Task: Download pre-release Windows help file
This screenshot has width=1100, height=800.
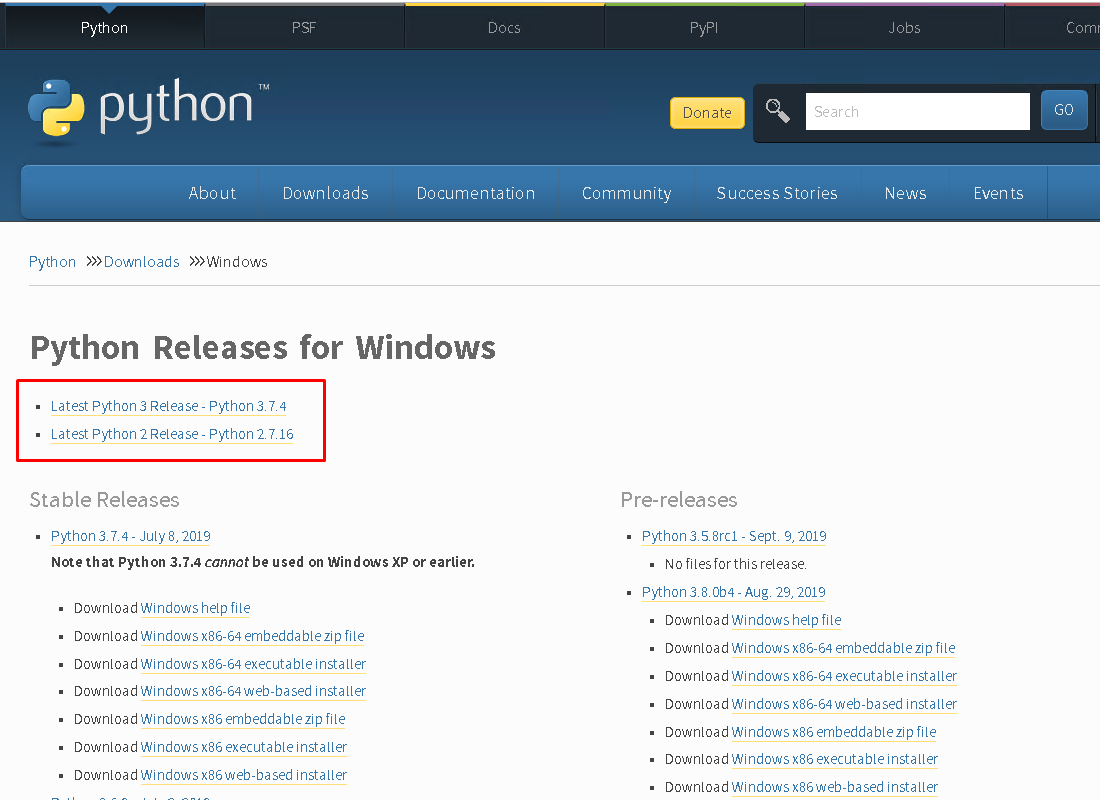Action: 786,620
